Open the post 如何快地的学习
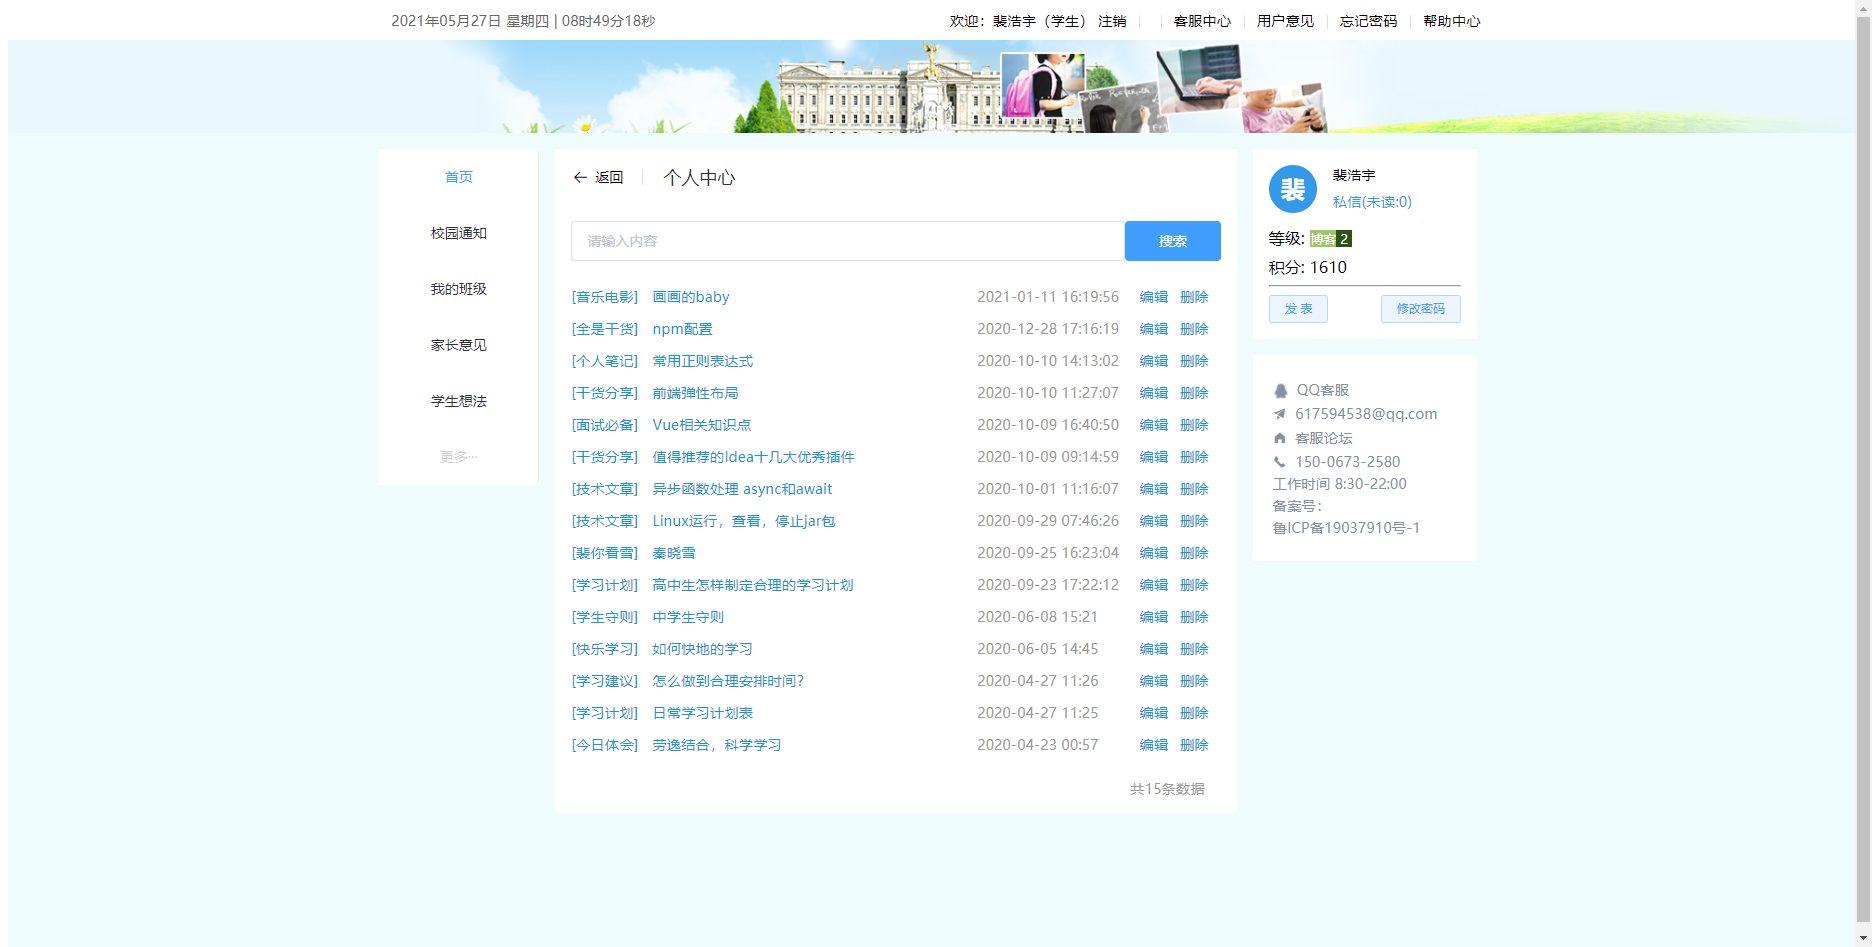 coord(703,649)
